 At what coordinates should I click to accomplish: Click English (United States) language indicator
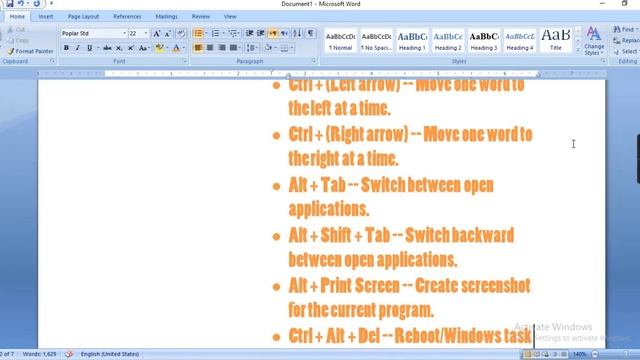pos(110,354)
